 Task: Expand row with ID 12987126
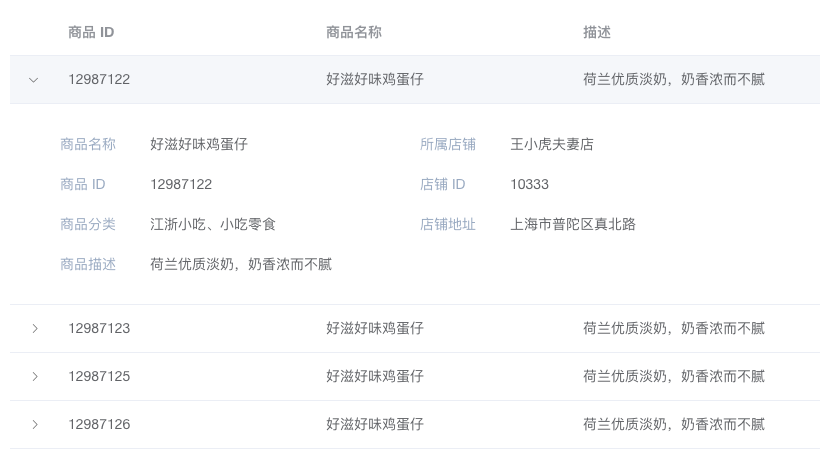[35, 424]
